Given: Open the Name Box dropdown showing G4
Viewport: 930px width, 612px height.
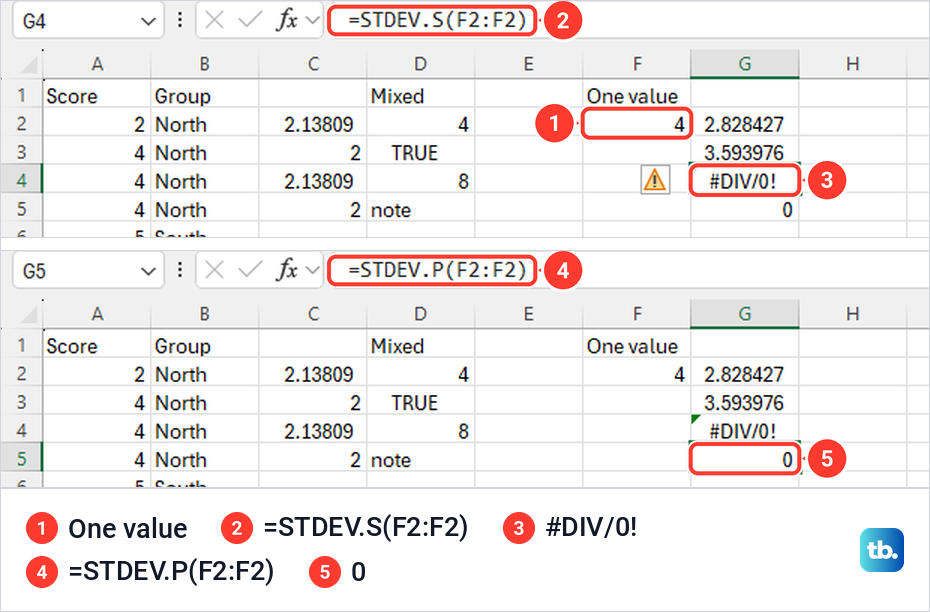Looking at the screenshot, I should (148, 21).
